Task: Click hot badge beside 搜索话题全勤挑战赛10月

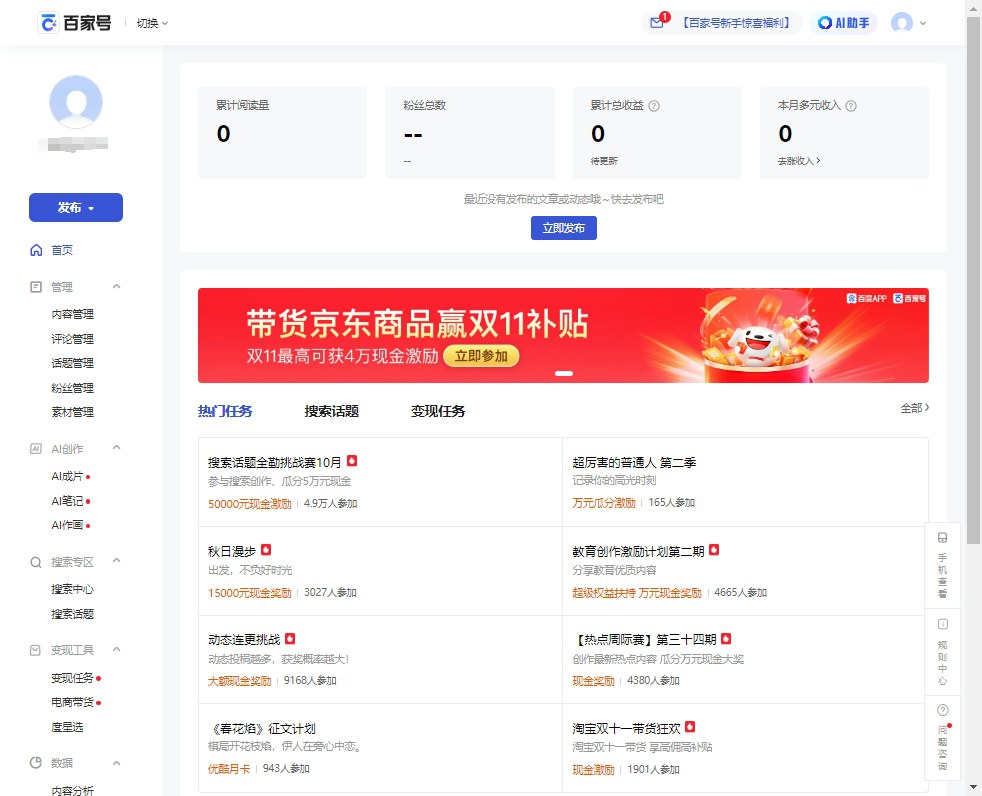Action: tap(352, 461)
